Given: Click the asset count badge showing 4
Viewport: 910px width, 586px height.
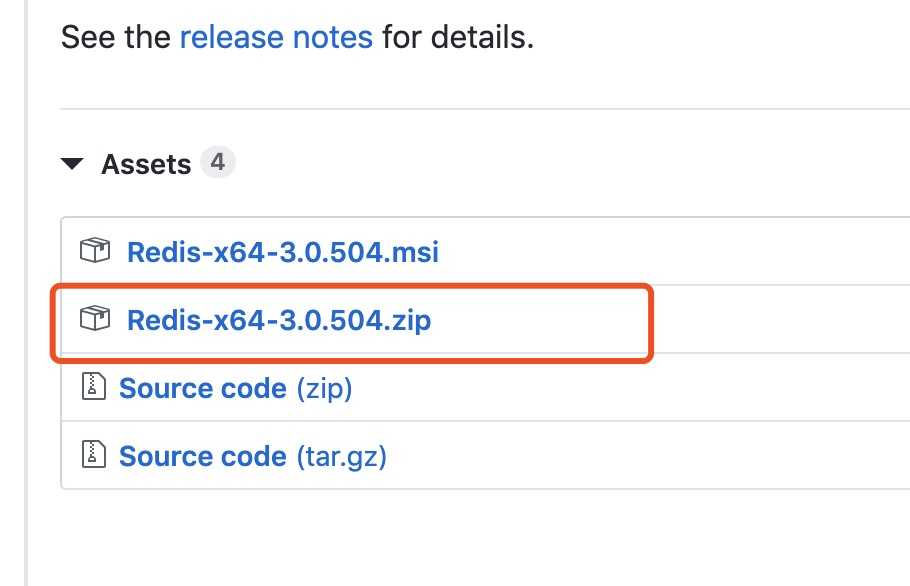Looking at the screenshot, I should [x=218, y=162].
